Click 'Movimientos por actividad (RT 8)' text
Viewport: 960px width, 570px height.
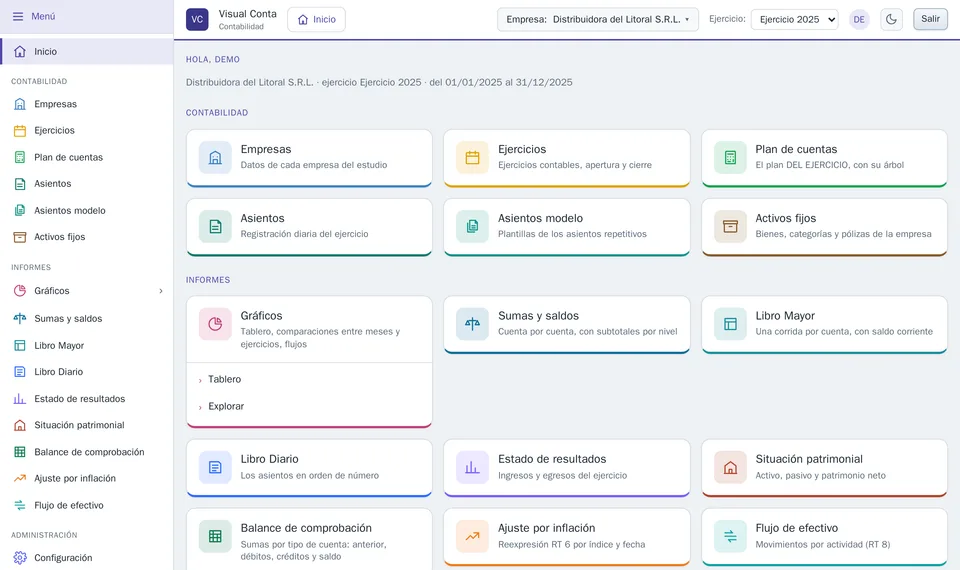coord(822,544)
